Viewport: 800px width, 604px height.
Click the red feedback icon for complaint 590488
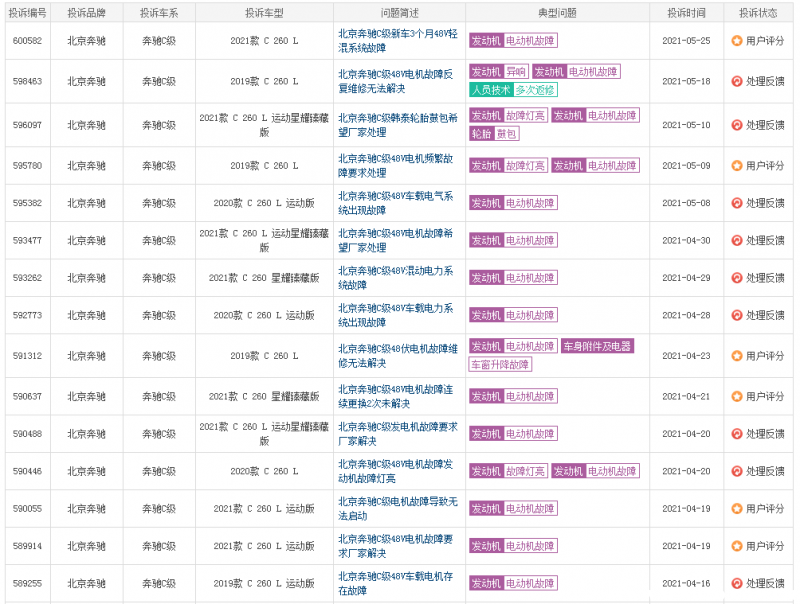[737, 434]
